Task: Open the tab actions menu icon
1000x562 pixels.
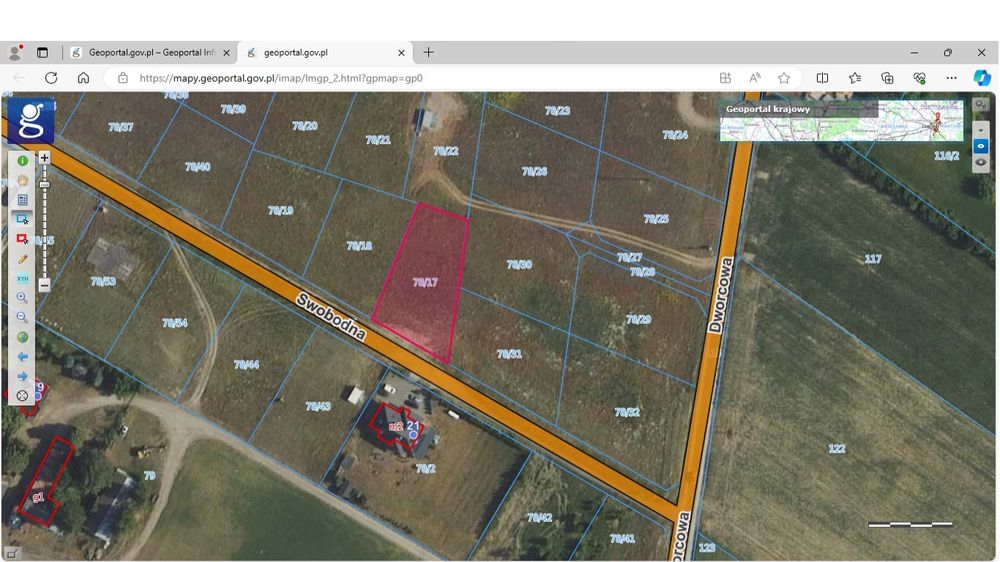Action: [x=42, y=53]
